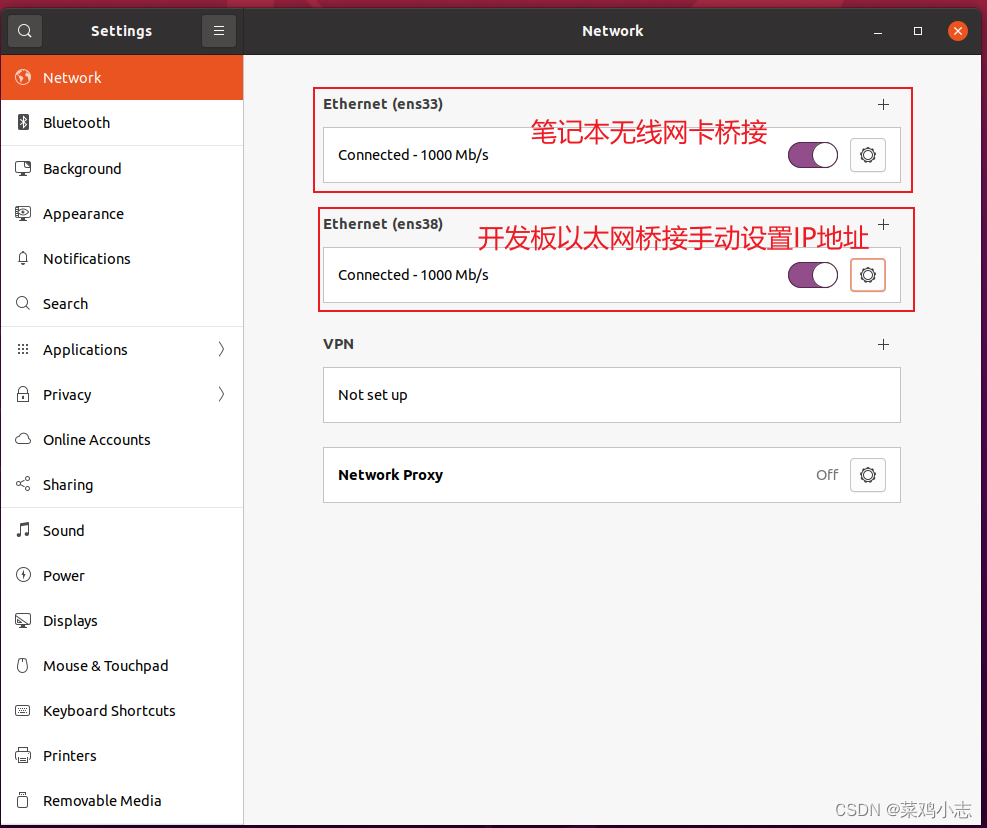This screenshot has height=828, width=987.
Task: Open the Background settings panel
Action: click(122, 168)
